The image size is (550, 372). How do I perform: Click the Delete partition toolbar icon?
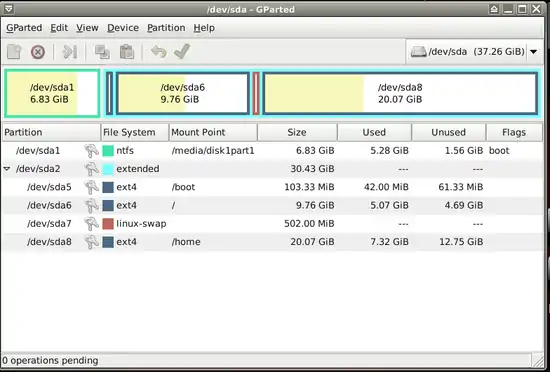(38, 52)
